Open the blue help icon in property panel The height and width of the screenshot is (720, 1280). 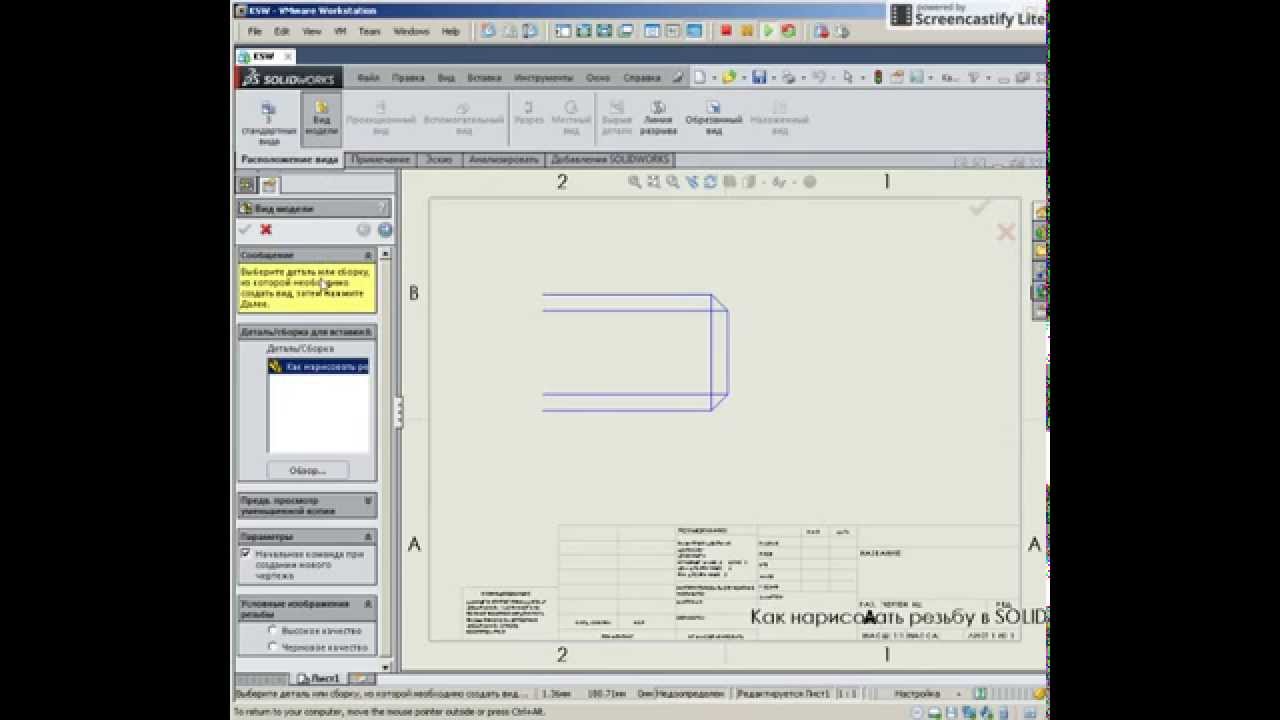[x=385, y=229]
